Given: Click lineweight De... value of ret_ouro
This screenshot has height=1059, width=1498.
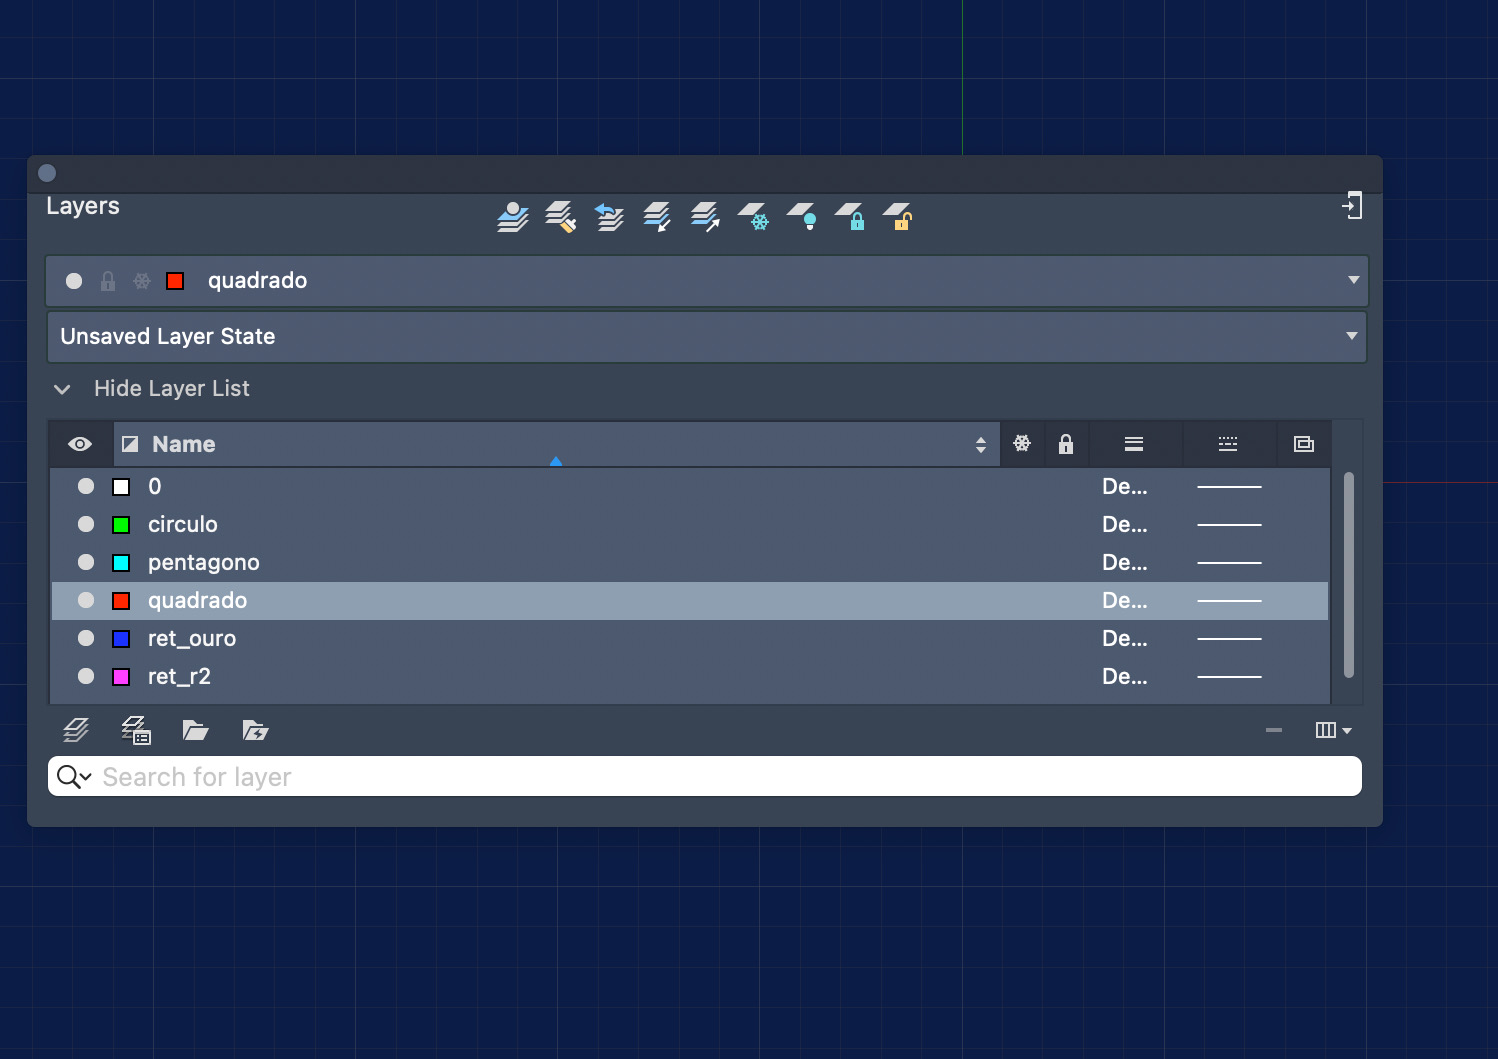Looking at the screenshot, I should pyautogui.click(x=1125, y=638).
